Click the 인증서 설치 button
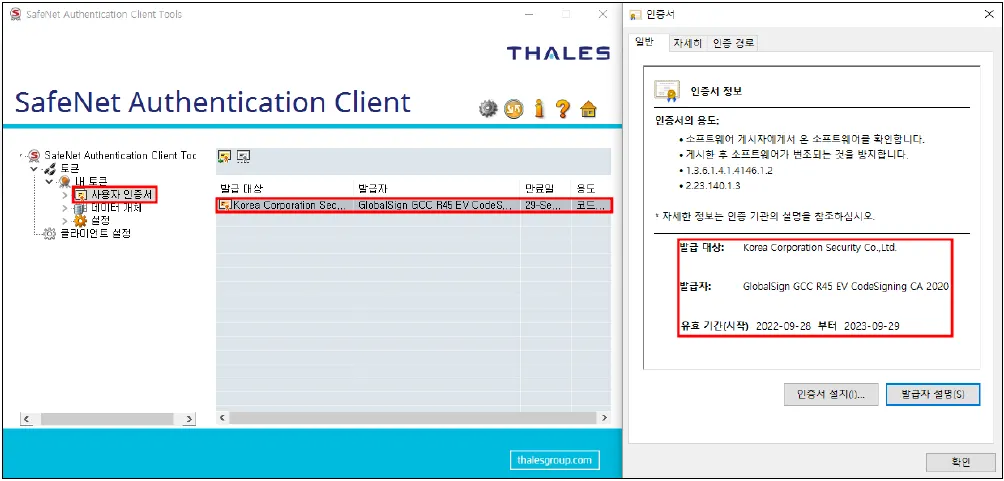The width and height of the screenshot is (1004, 481). (830, 395)
